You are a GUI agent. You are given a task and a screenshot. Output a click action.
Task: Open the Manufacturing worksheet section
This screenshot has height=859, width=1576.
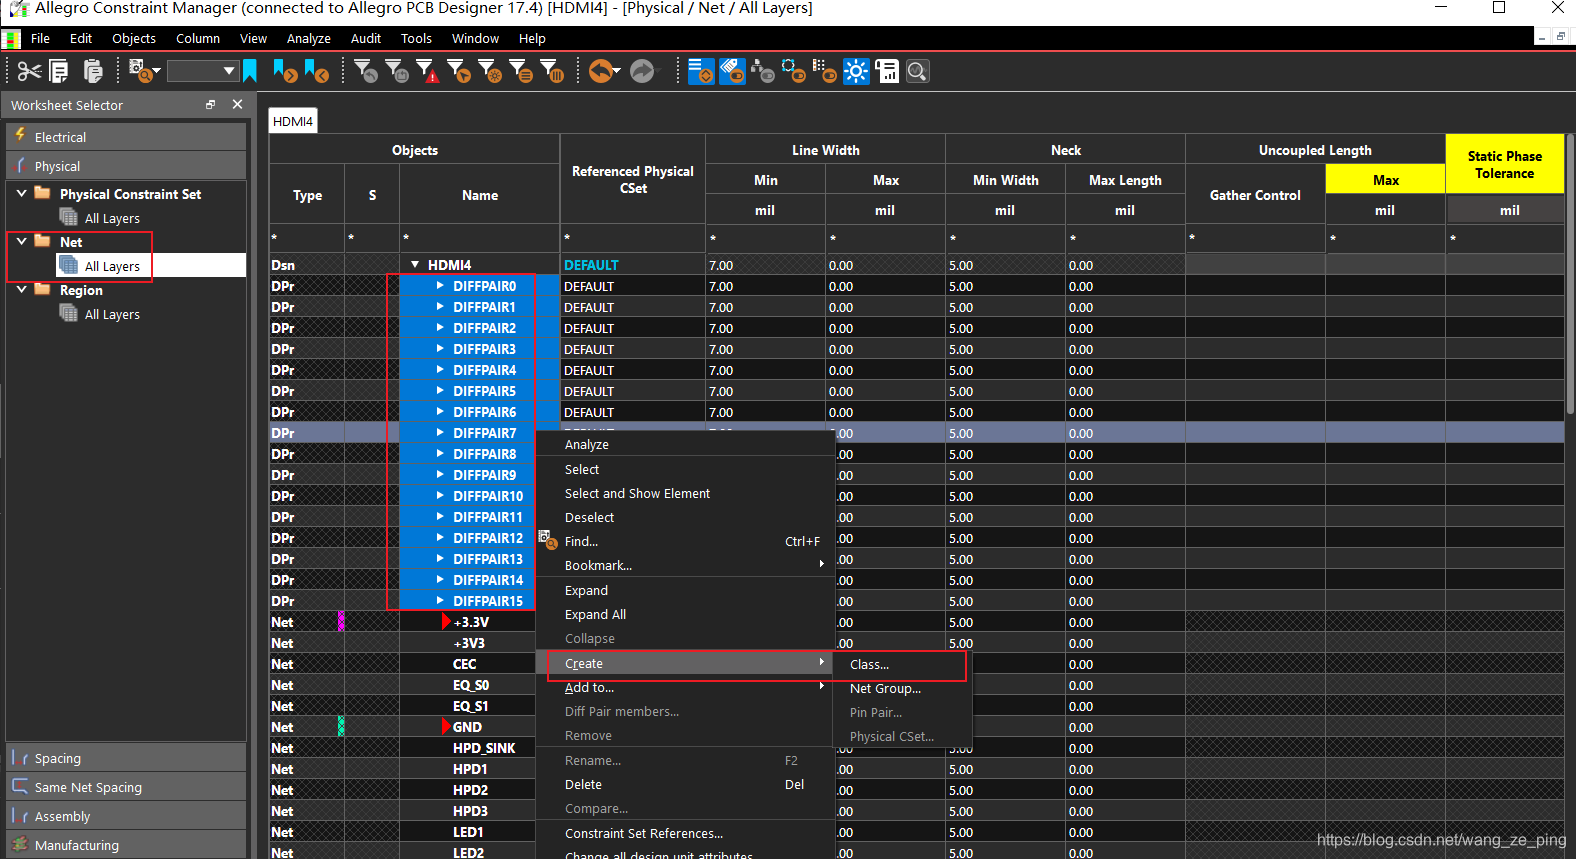(126, 845)
